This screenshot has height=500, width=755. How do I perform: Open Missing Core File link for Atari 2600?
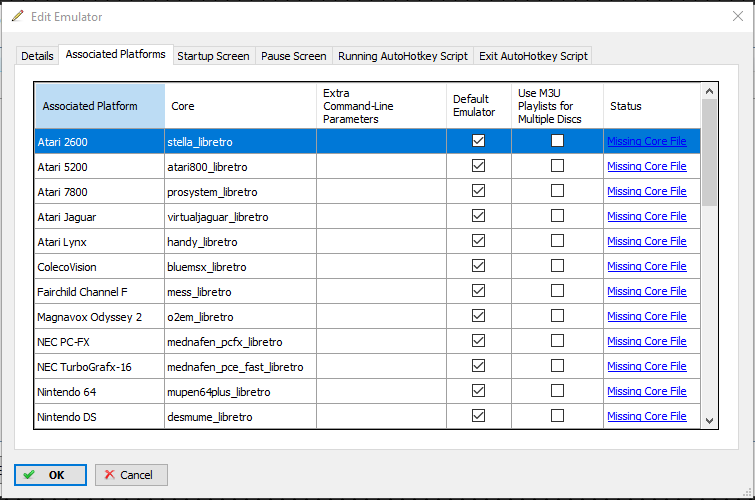[x=647, y=141]
